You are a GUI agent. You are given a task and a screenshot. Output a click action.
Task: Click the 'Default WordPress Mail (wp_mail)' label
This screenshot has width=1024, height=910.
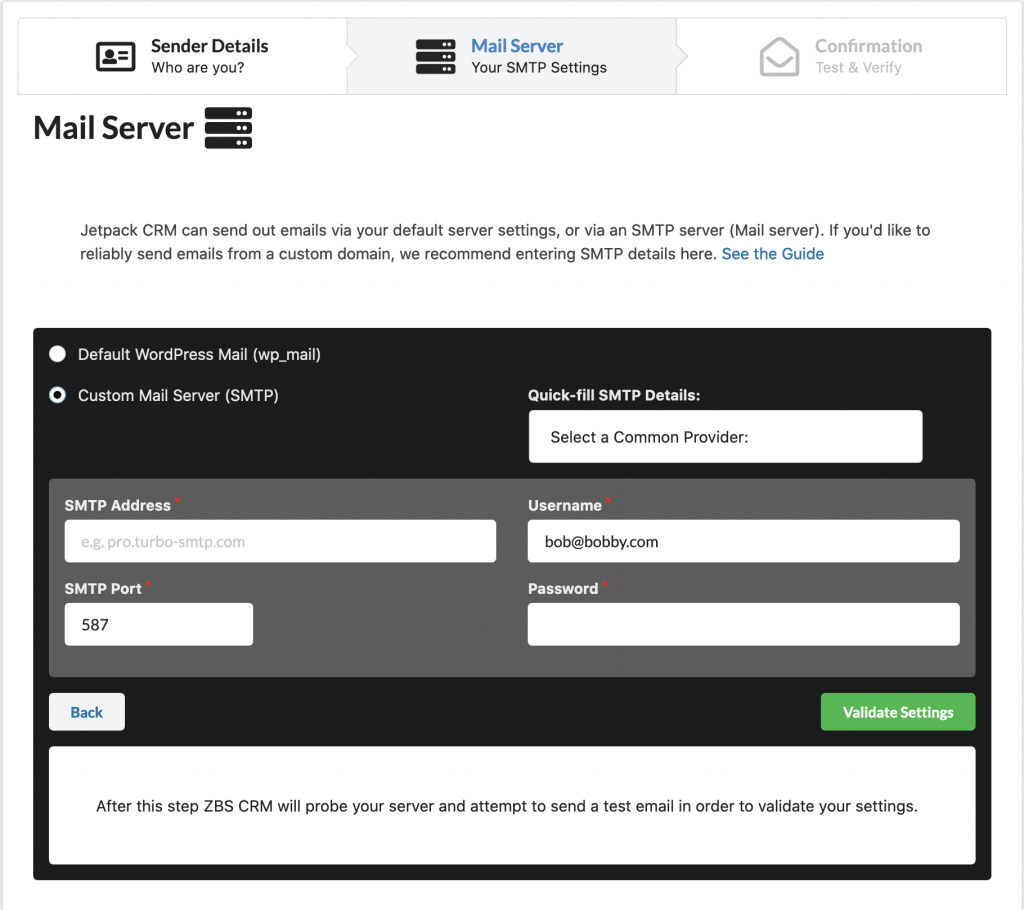(199, 354)
